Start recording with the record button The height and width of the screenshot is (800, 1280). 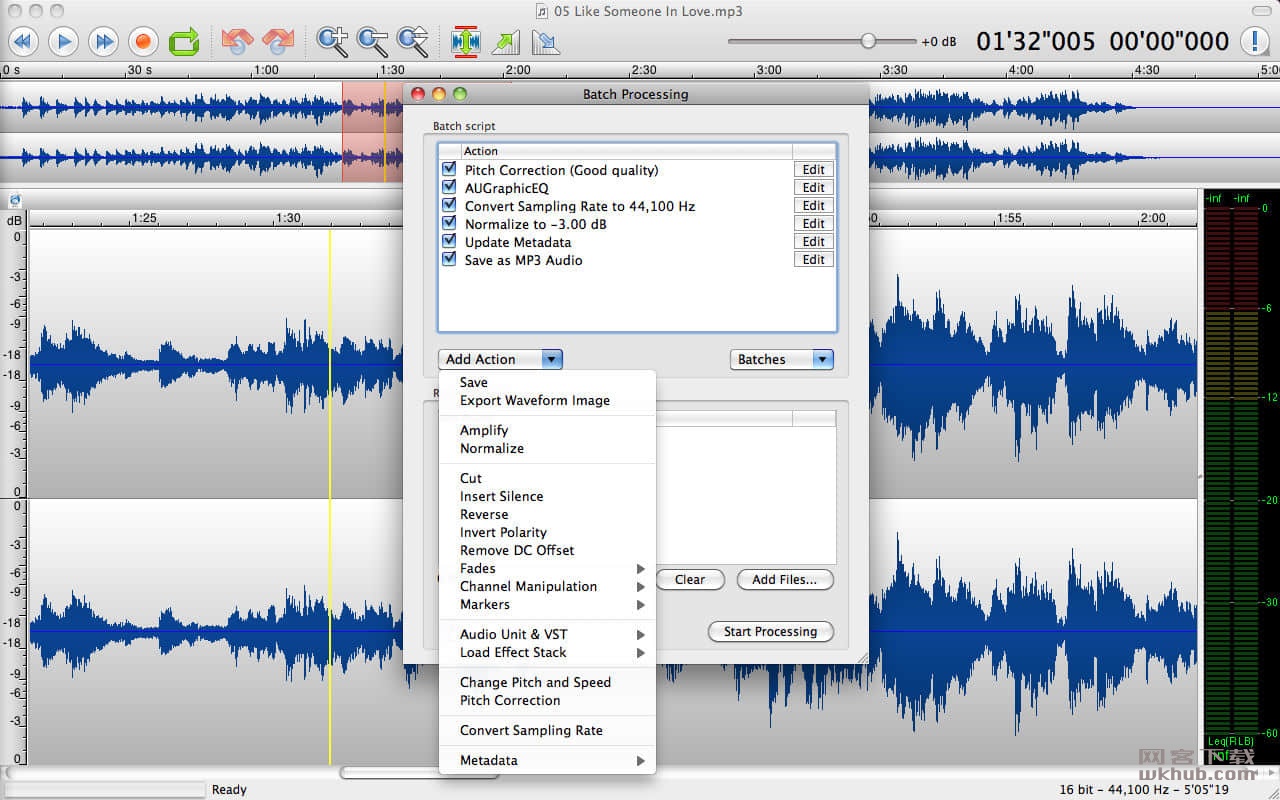143,41
